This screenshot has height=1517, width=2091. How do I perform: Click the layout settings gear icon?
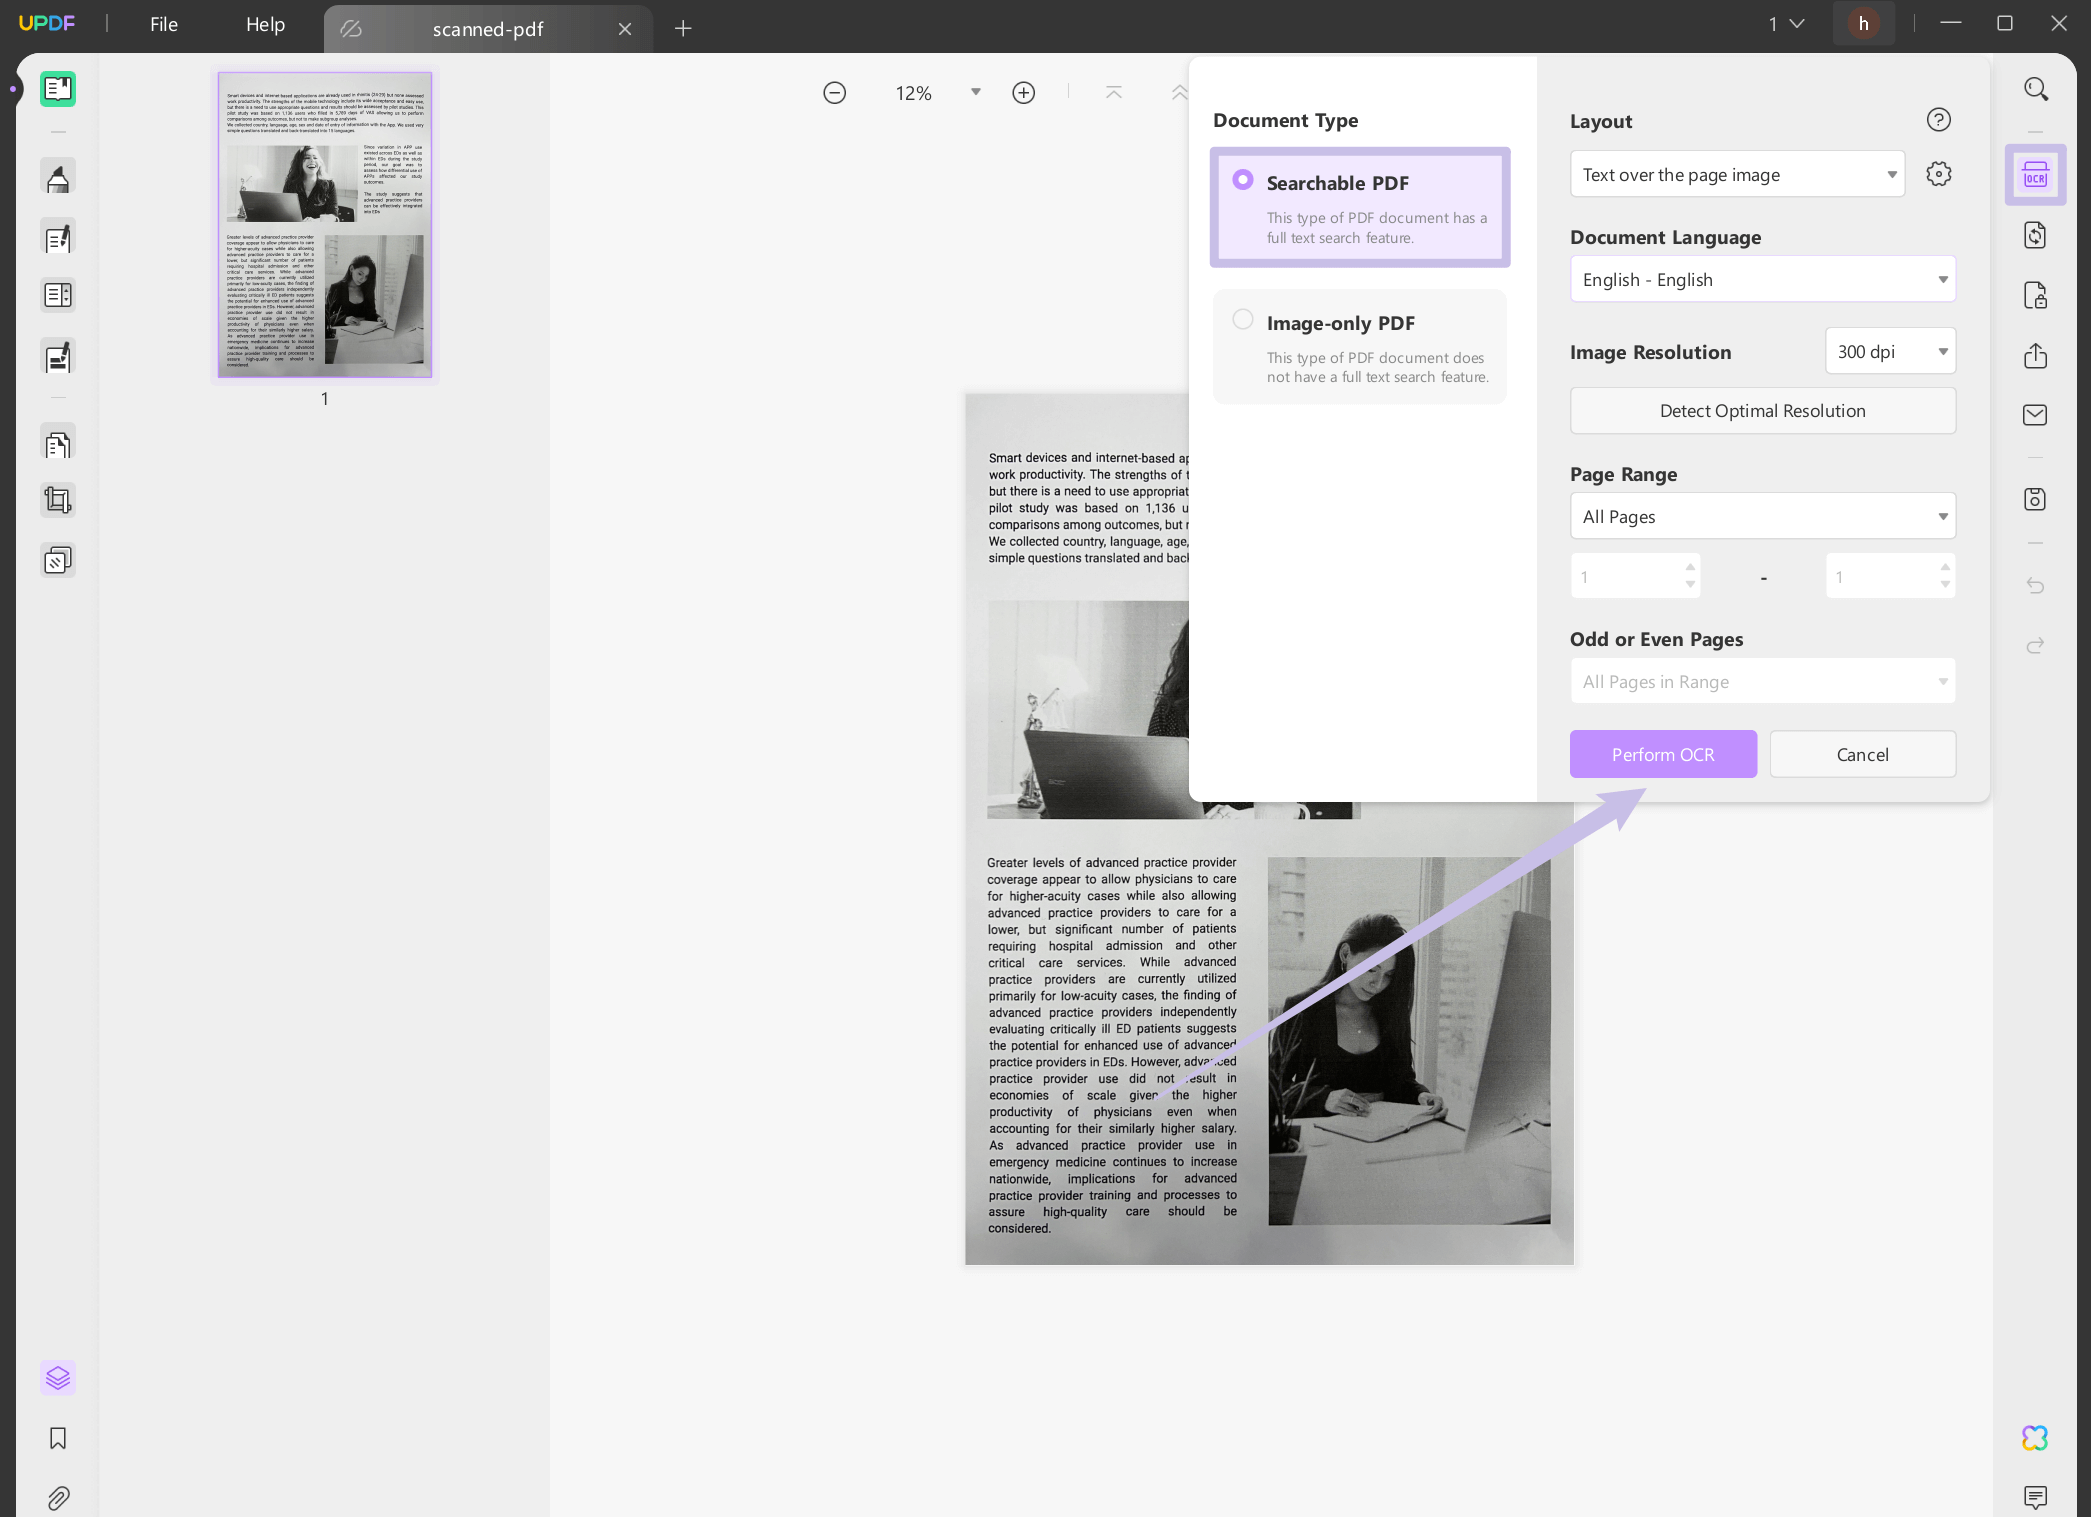[1938, 174]
